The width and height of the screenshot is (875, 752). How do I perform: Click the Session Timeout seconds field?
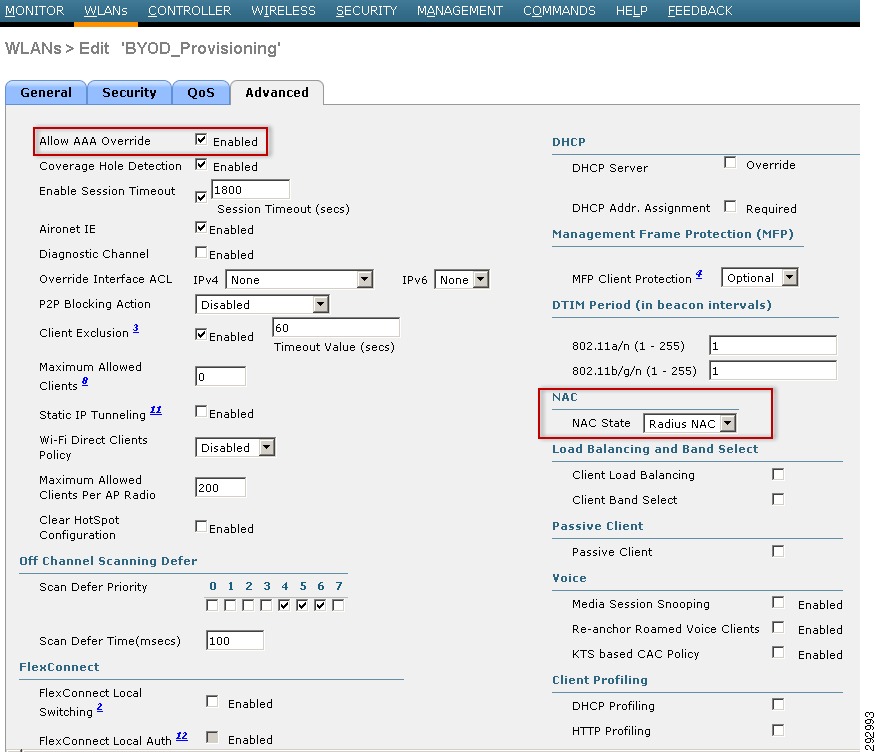(x=251, y=190)
